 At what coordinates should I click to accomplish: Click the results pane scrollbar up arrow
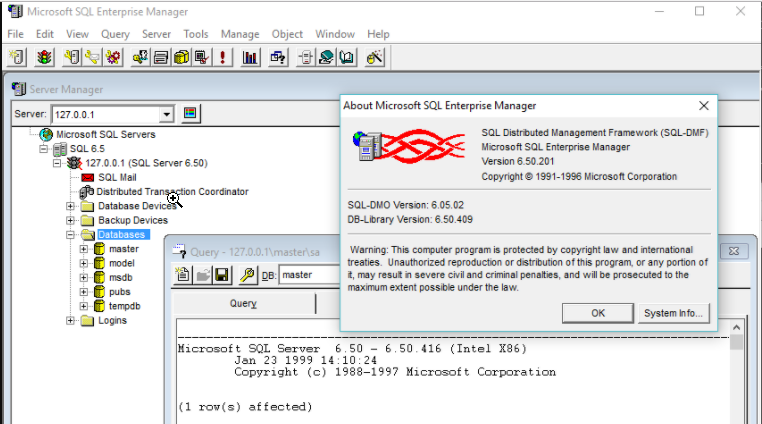[736, 327]
